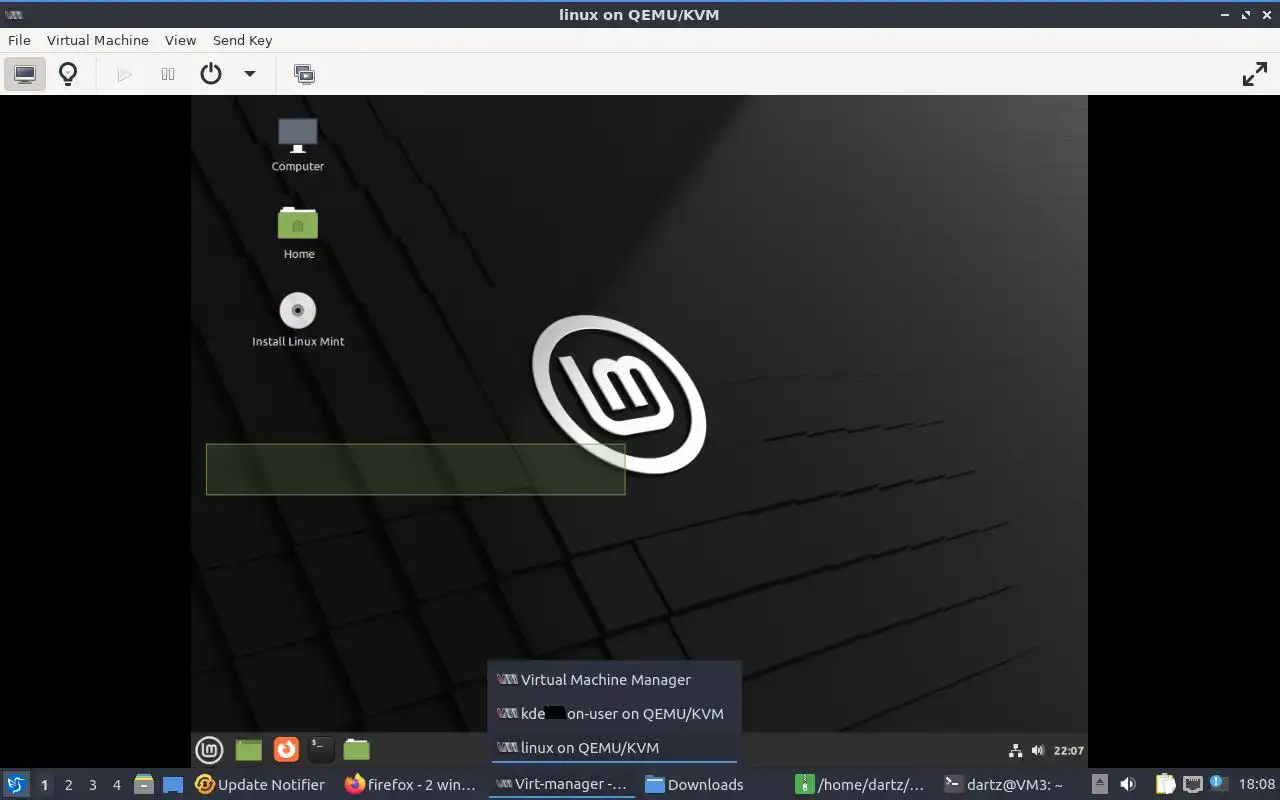
Task: Open the host application launcher menu
Action: [15, 785]
